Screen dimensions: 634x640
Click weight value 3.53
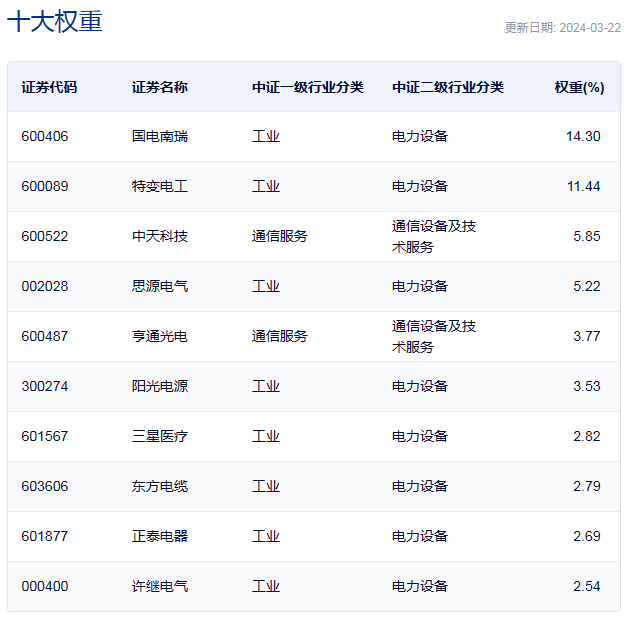[x=587, y=387]
